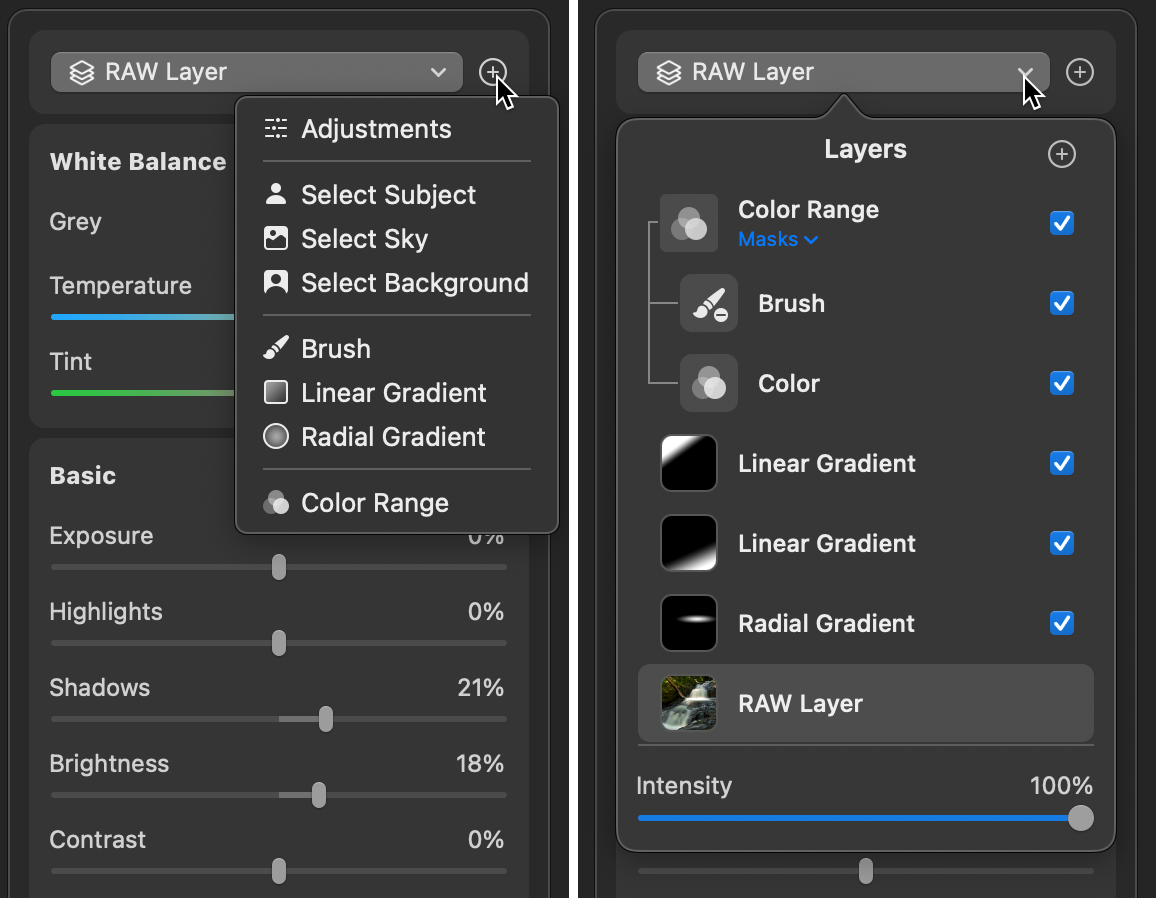
Task: Select the RAW Layer row in Layers list
Action: tap(865, 703)
